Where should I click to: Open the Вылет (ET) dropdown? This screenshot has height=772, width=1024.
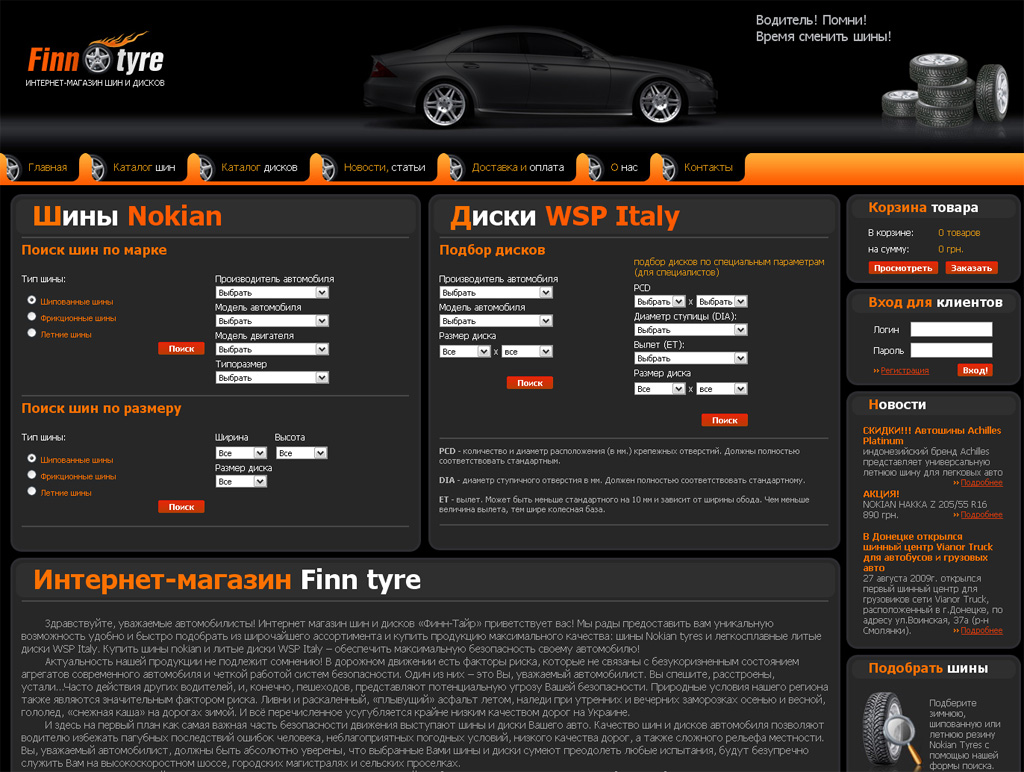pyautogui.click(x=691, y=358)
